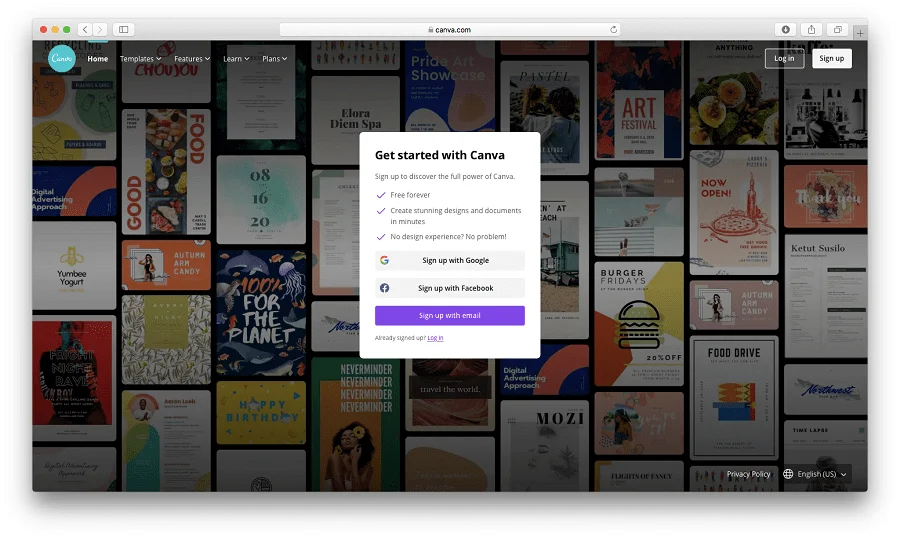Open the Safari share icon
The height and width of the screenshot is (538, 900).
point(812,30)
